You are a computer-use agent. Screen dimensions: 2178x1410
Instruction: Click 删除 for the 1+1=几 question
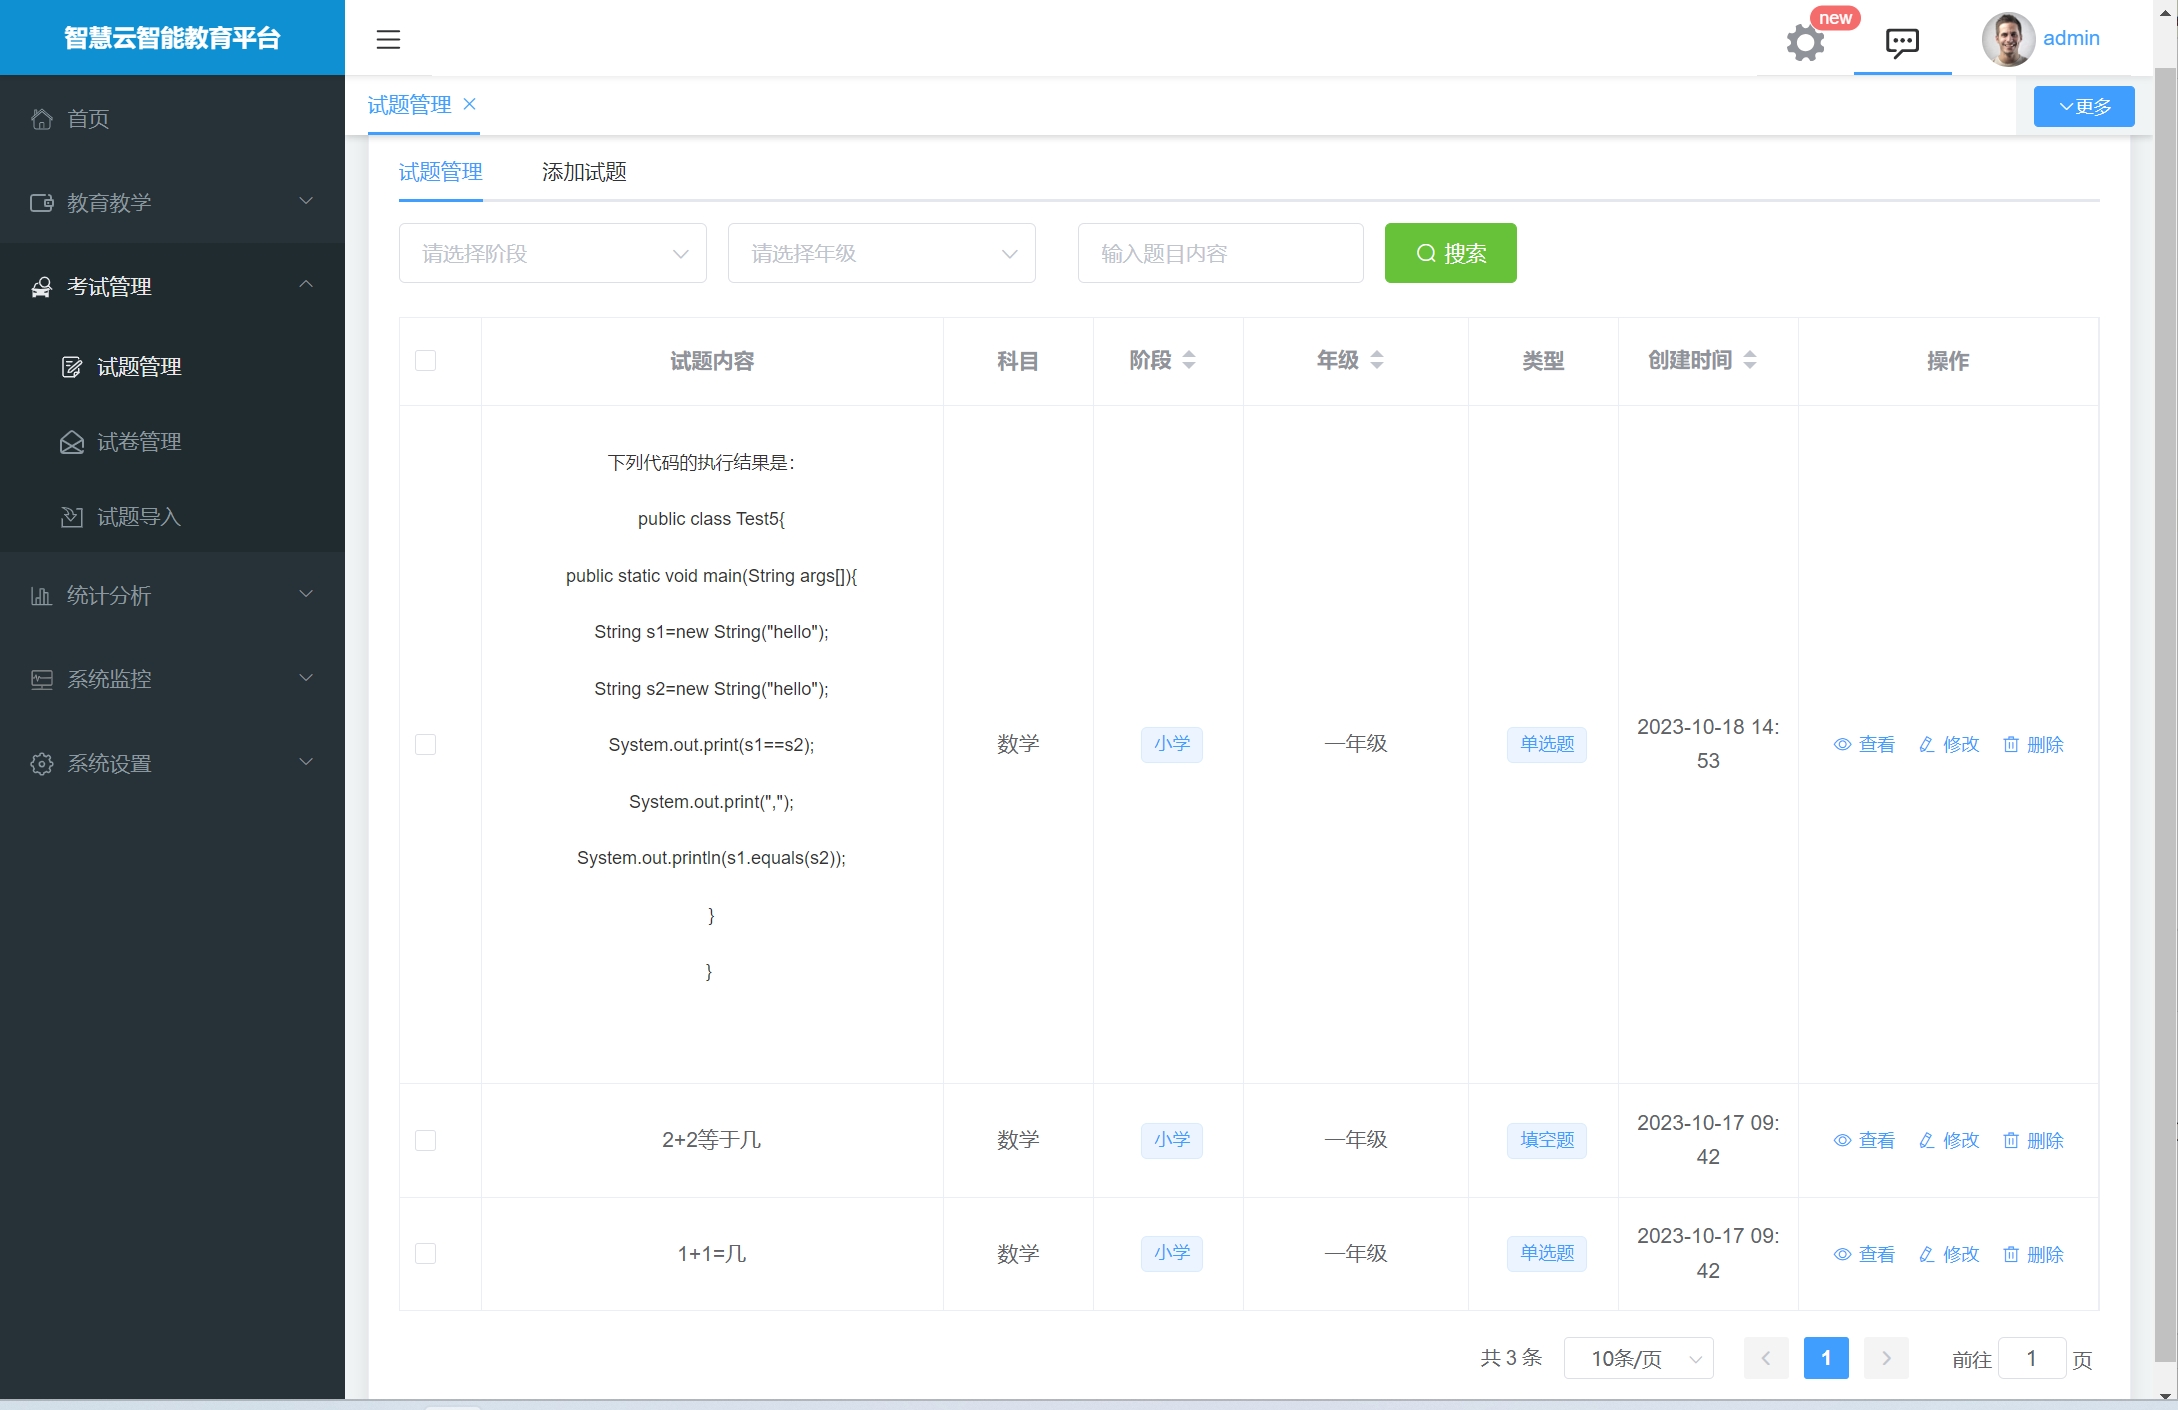click(2033, 1254)
